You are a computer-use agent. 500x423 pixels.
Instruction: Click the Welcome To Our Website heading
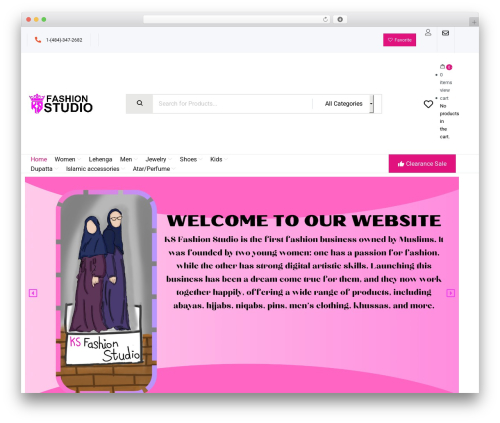point(304,221)
